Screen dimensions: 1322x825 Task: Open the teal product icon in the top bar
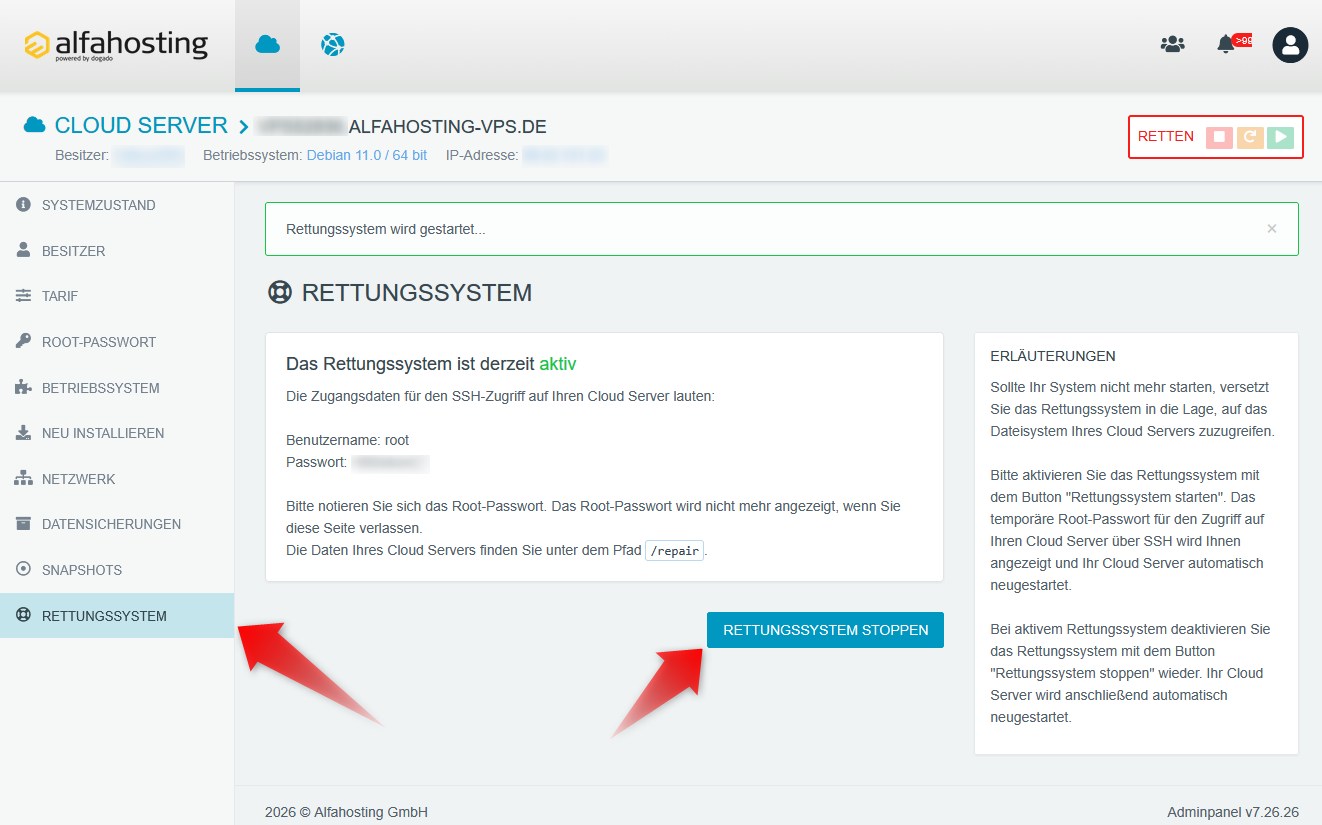pyautogui.click(x=332, y=44)
